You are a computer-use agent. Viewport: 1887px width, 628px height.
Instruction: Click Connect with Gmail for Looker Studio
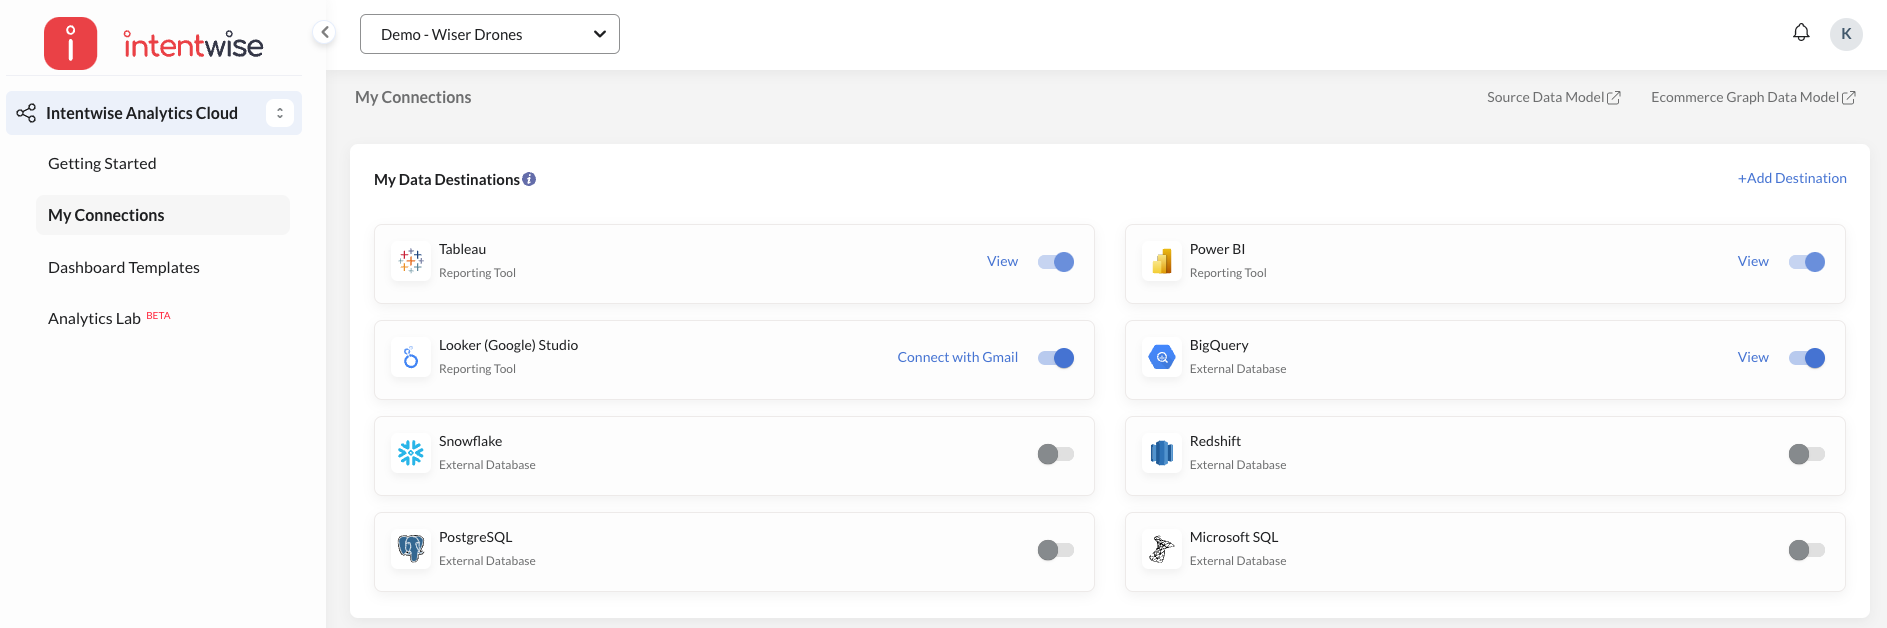[957, 357]
